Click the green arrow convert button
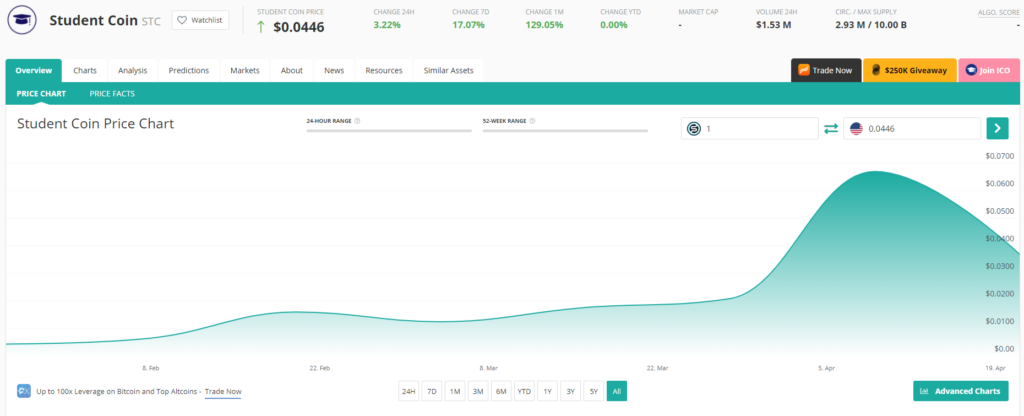1024x416 pixels. tap(997, 128)
